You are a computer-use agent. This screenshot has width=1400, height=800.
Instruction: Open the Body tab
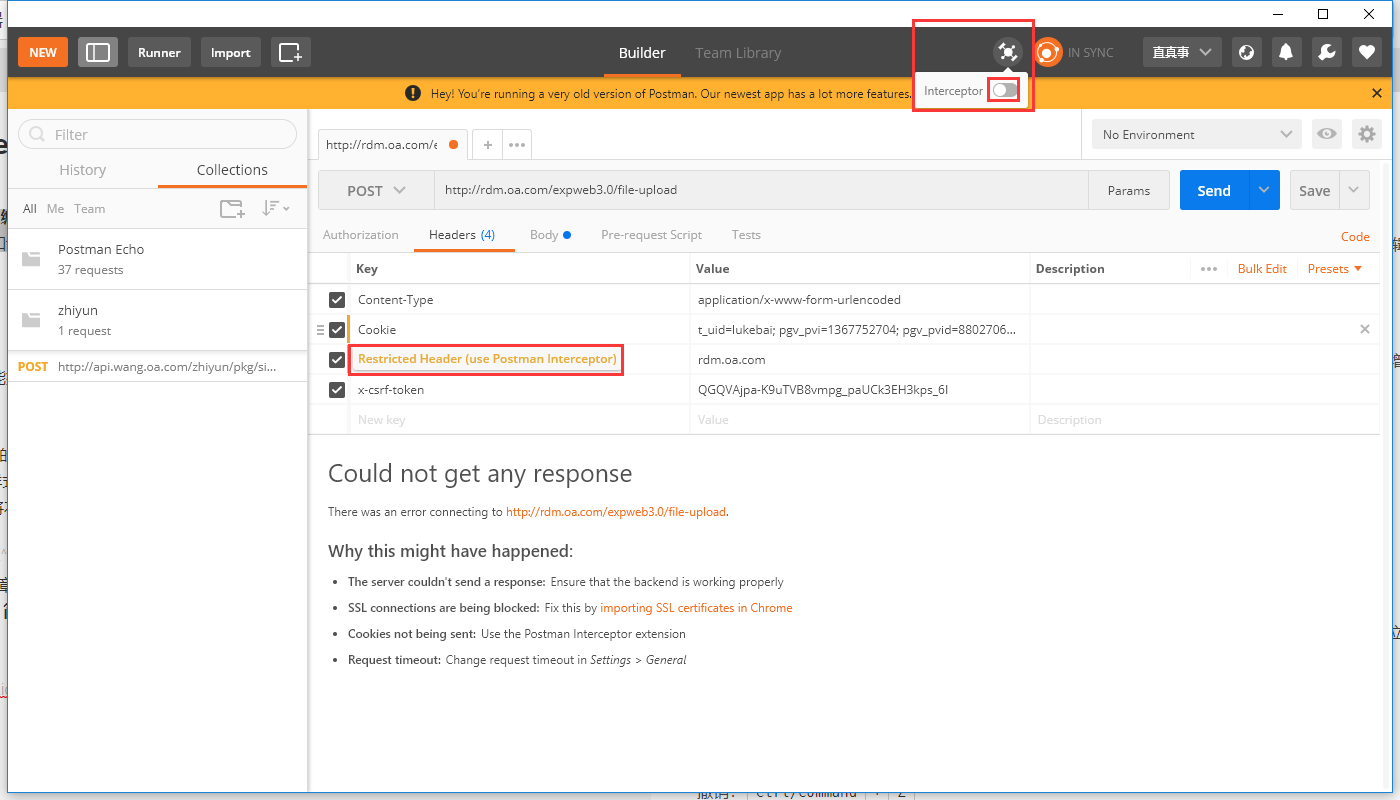click(x=551, y=235)
